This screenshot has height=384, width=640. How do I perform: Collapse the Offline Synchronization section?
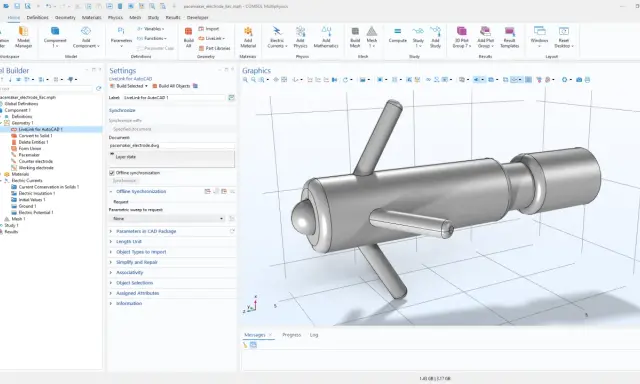click(x=111, y=191)
